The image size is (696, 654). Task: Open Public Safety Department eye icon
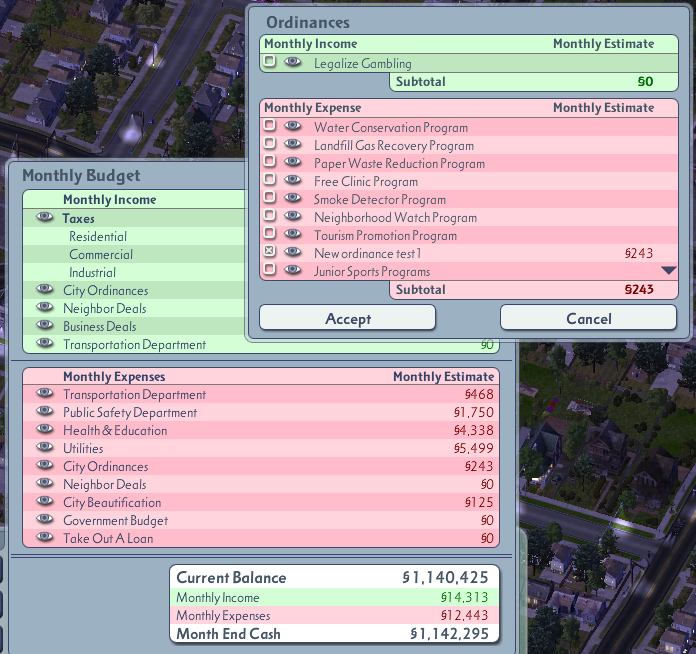pyautogui.click(x=44, y=411)
